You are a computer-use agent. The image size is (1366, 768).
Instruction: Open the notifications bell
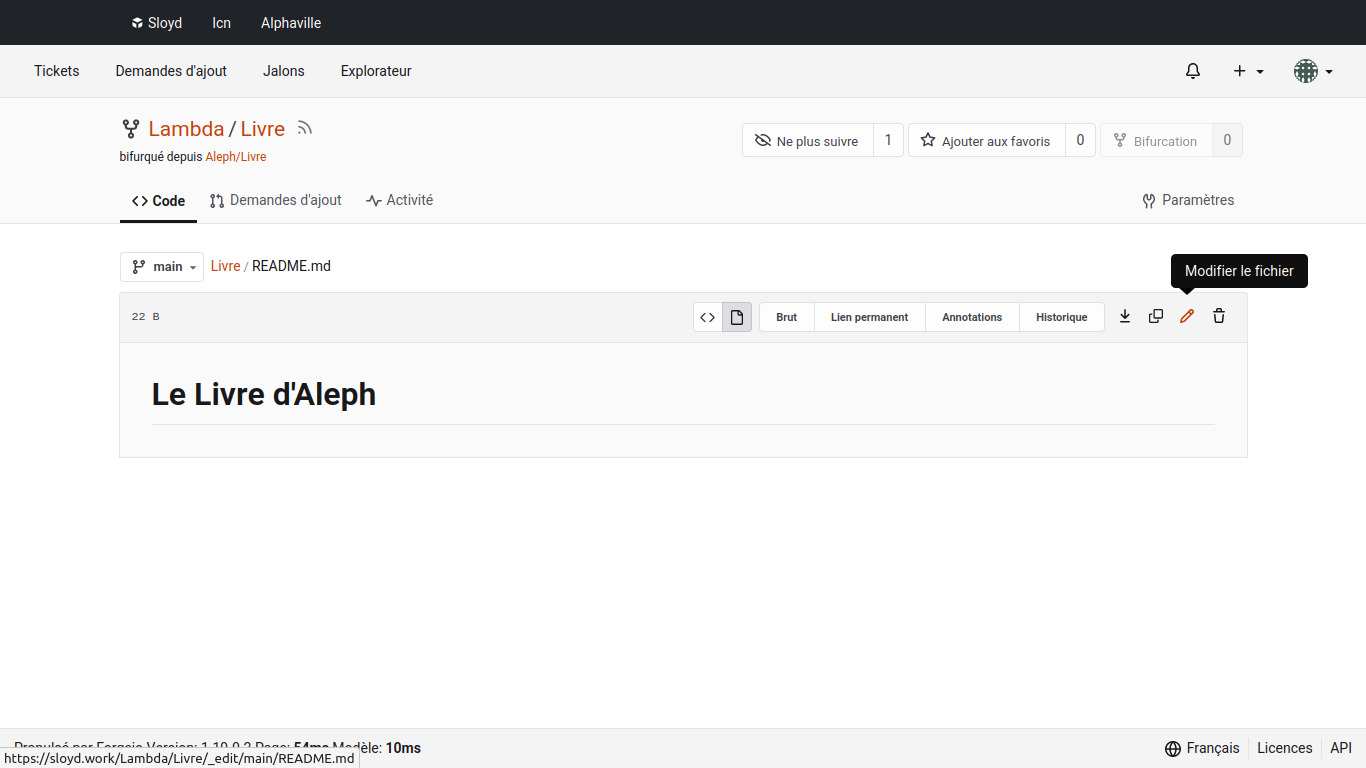pyautogui.click(x=1193, y=71)
